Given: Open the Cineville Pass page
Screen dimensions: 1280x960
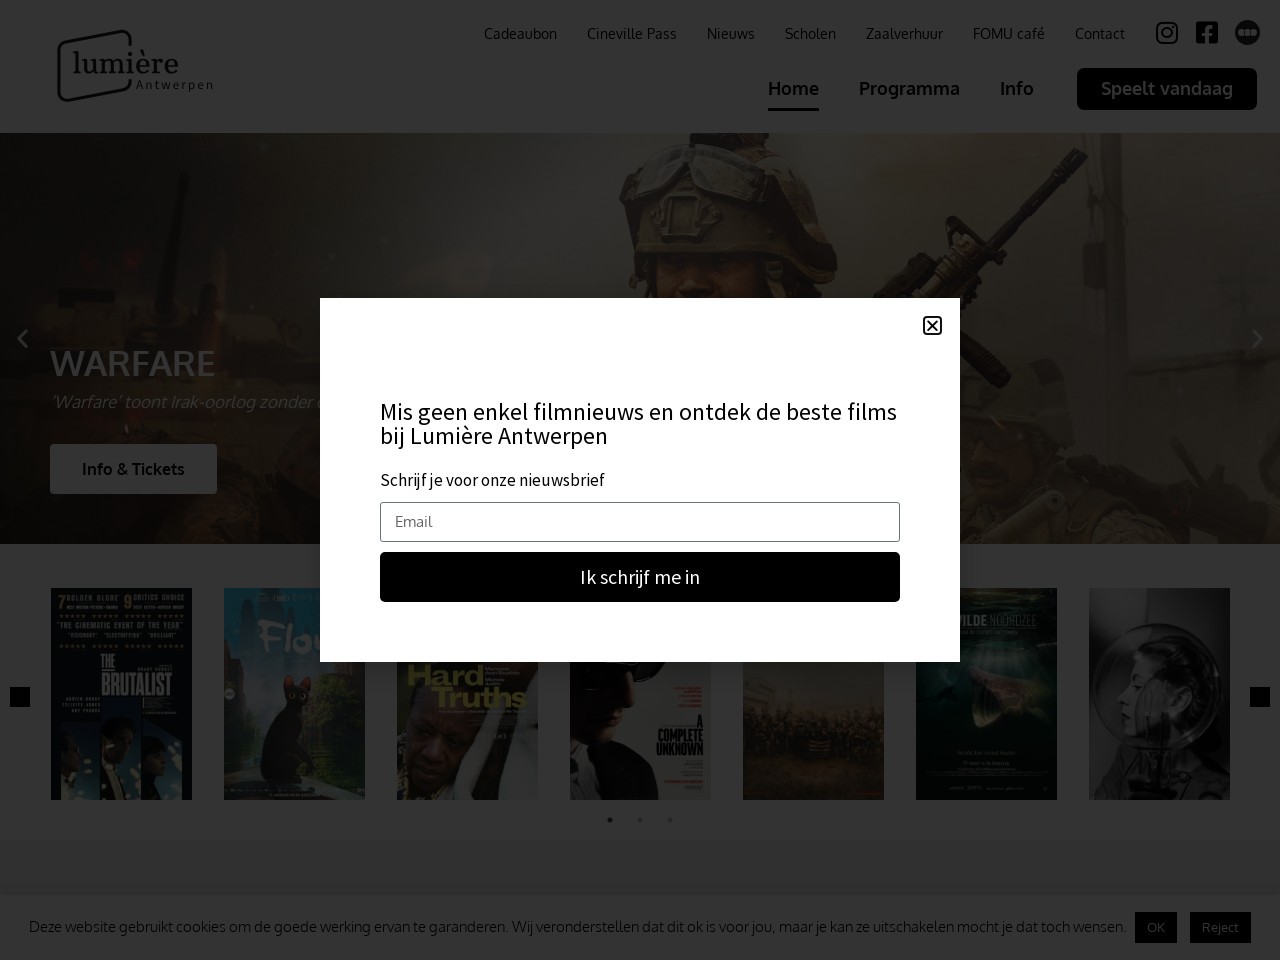Looking at the screenshot, I should [632, 34].
